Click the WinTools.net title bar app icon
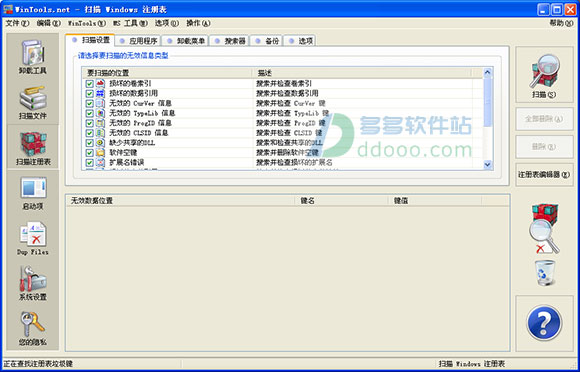Image resolution: width=580 pixels, height=372 pixels. click(x=8, y=9)
